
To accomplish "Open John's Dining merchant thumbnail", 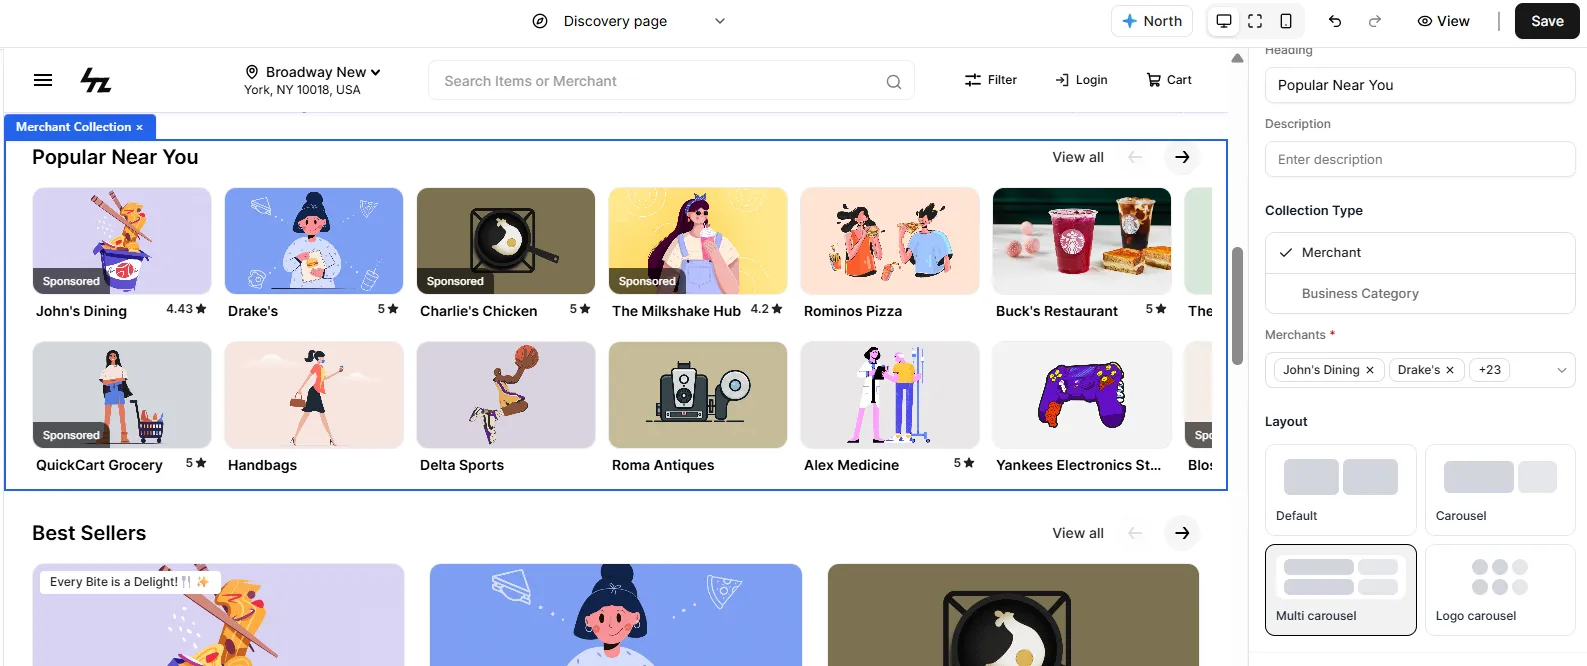I will (x=122, y=241).
